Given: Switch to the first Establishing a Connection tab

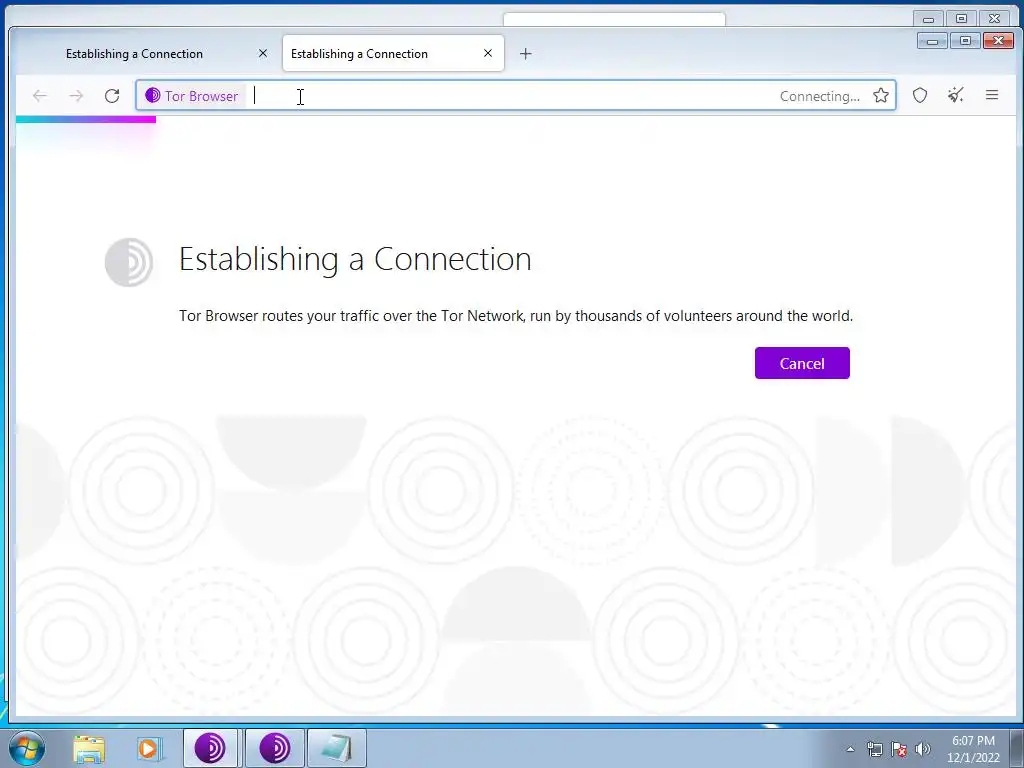Looking at the screenshot, I should coord(135,54).
